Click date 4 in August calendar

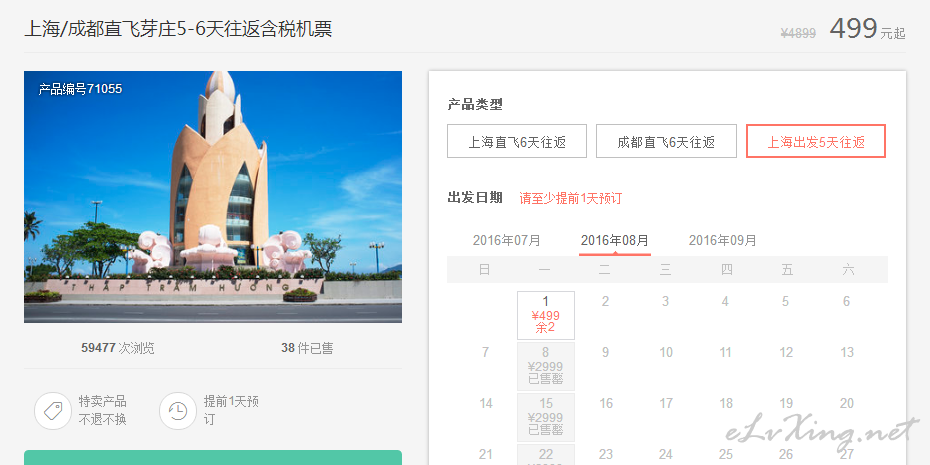[725, 301]
